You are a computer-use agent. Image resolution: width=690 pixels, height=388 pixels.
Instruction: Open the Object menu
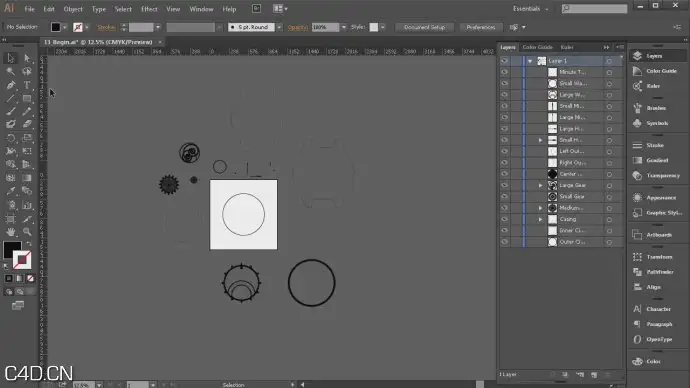tap(73, 9)
